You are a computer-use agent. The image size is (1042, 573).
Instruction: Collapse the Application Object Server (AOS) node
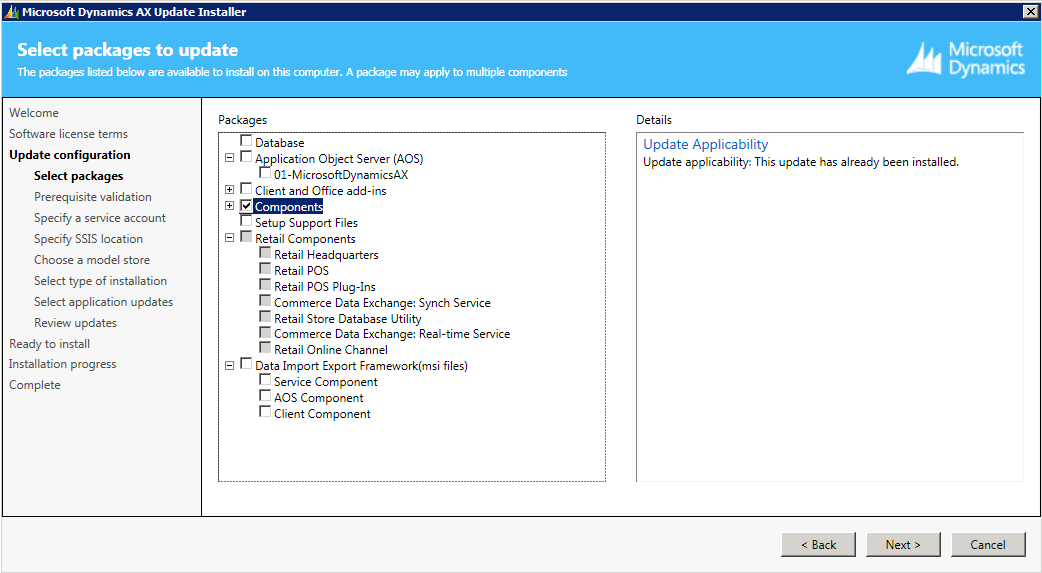[230, 158]
